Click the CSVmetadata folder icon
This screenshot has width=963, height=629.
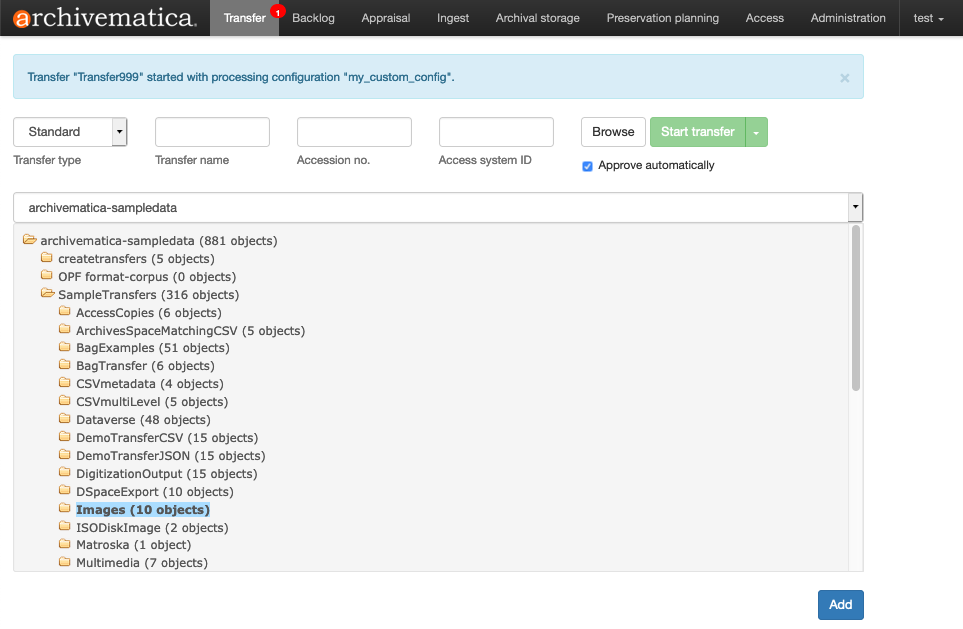(x=66, y=383)
